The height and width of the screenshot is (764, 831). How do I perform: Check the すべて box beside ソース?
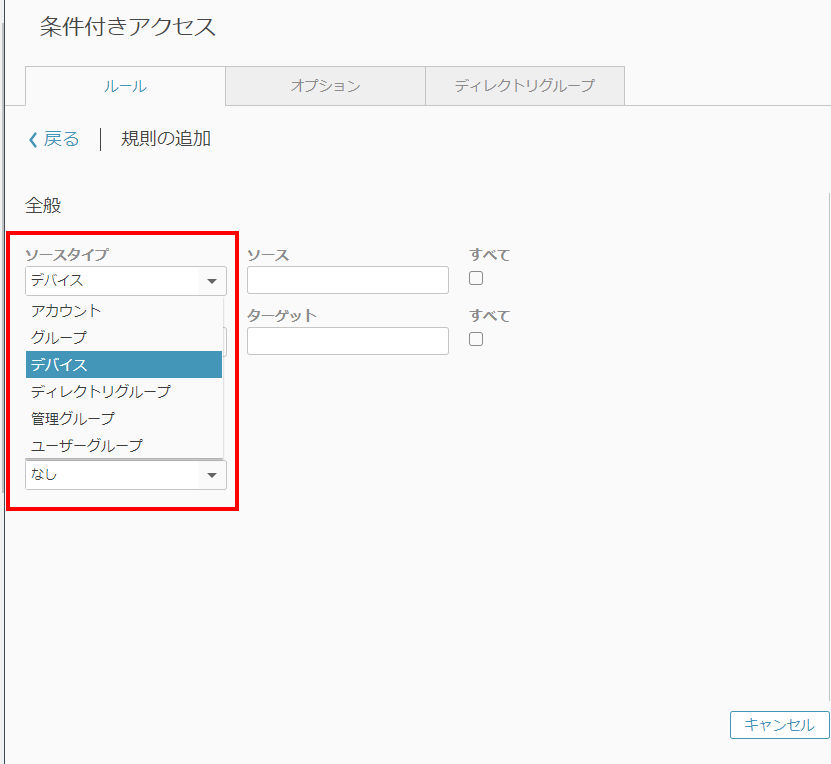click(x=476, y=278)
